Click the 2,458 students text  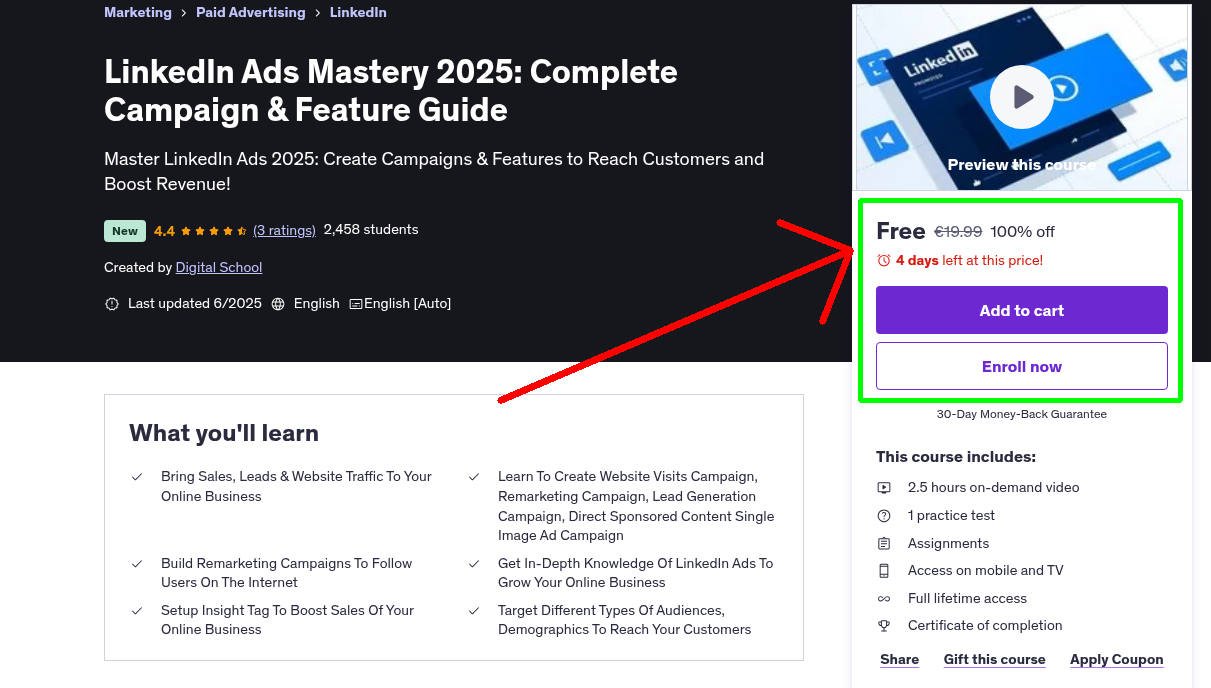[371, 230]
